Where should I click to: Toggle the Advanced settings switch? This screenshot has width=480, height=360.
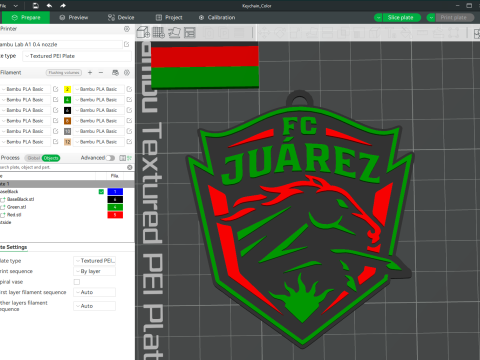110,158
